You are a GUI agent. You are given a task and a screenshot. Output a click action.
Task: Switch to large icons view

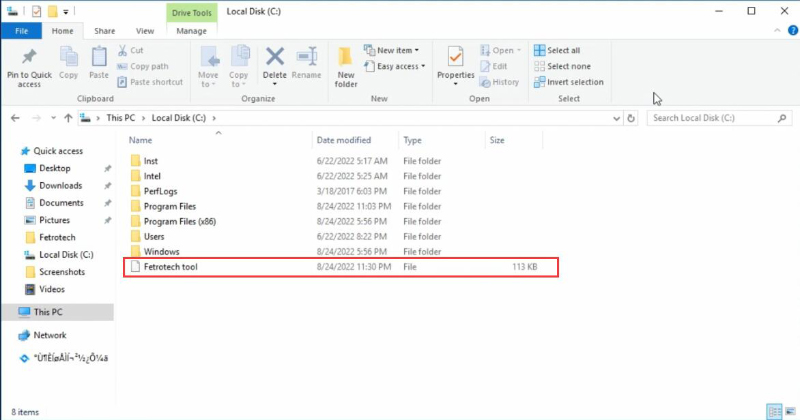tap(790, 411)
